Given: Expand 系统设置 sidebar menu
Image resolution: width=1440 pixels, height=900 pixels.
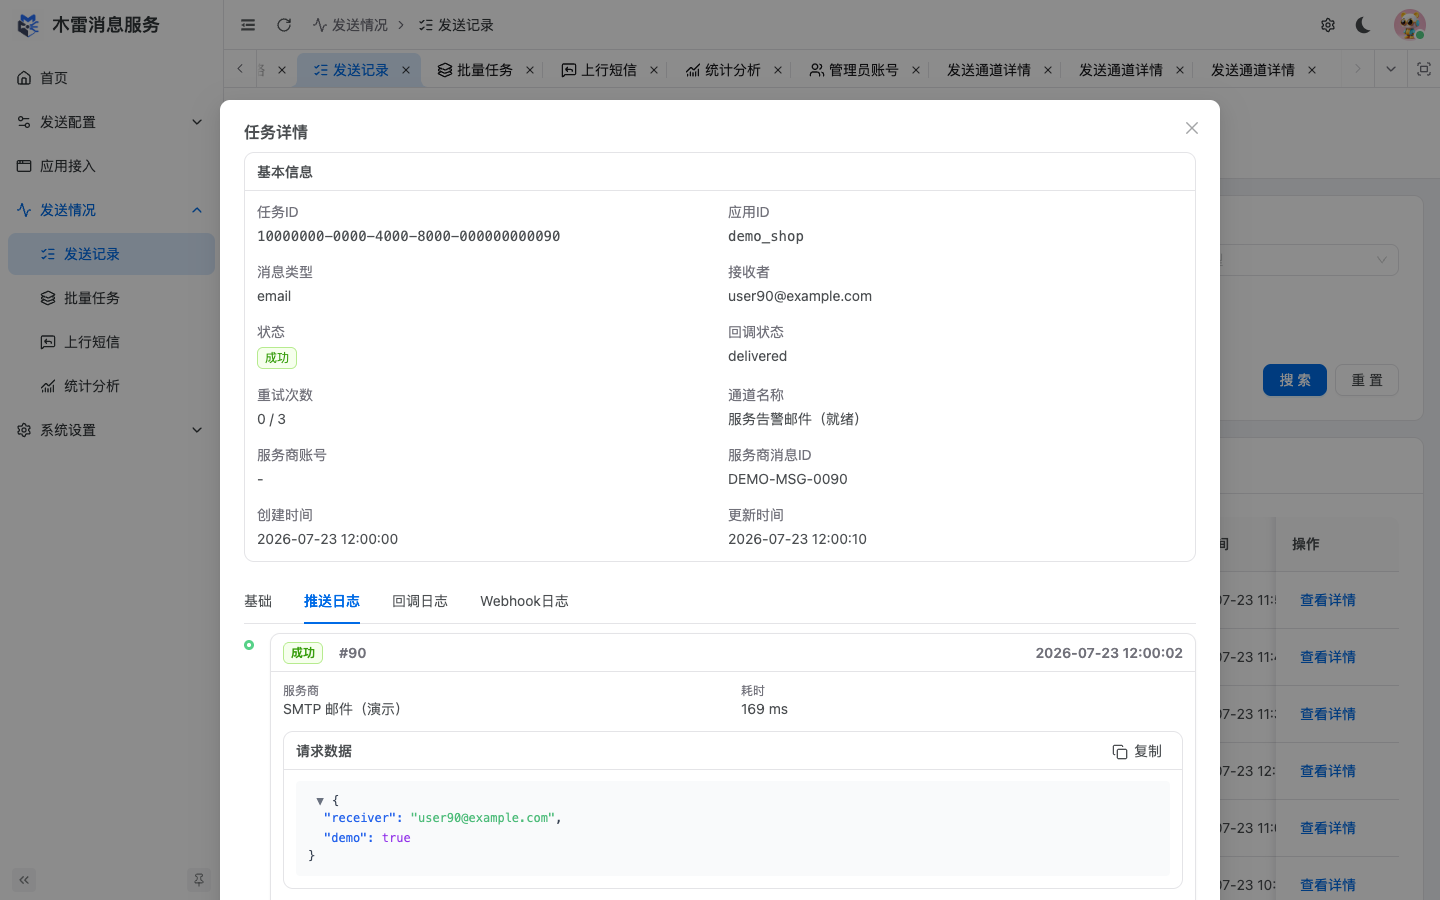Looking at the screenshot, I should pyautogui.click(x=111, y=430).
